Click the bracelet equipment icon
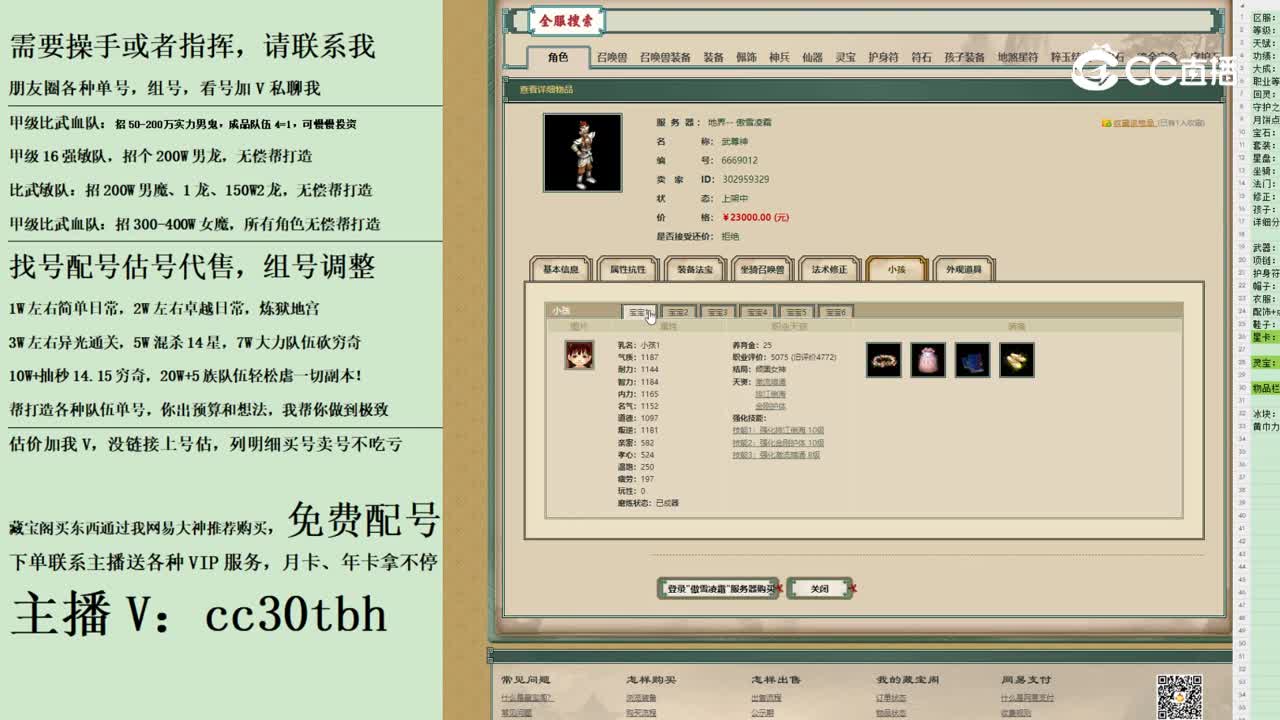 [x=884, y=360]
